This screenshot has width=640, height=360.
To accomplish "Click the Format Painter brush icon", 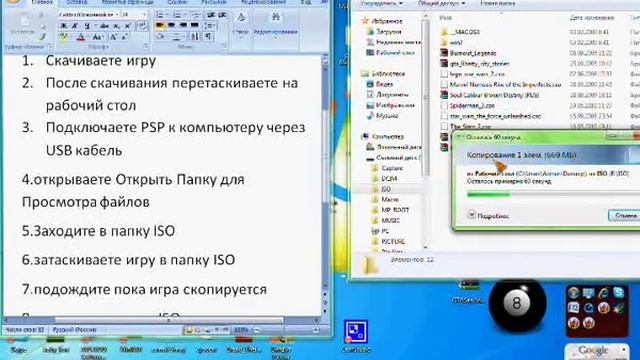I will 42,37.
